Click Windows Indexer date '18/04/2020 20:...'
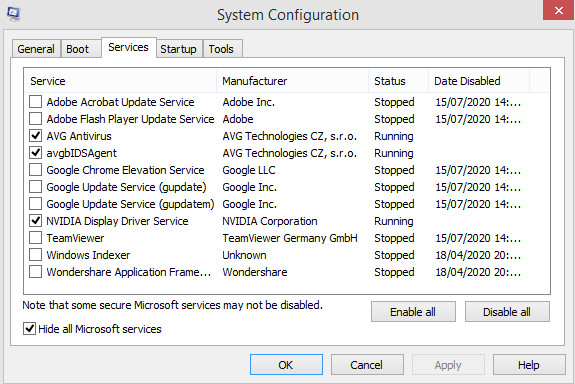 point(478,255)
